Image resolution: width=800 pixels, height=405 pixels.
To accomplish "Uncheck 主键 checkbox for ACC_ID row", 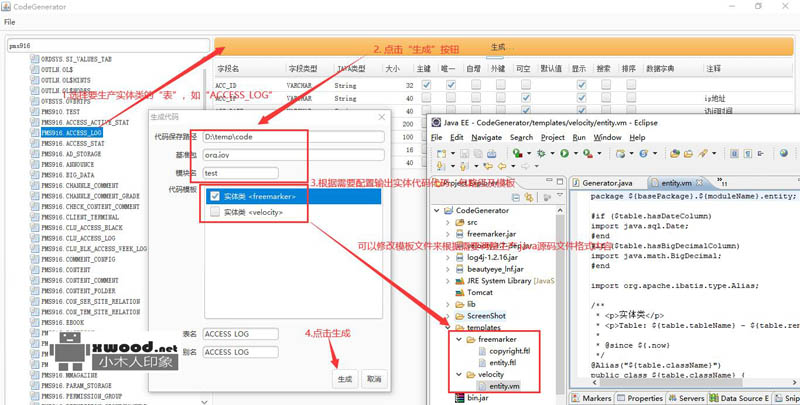I will (x=426, y=85).
